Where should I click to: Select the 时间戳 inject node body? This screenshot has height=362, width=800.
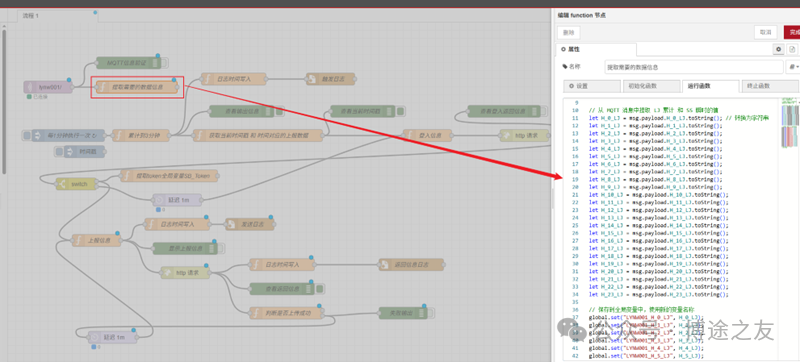click(x=84, y=151)
